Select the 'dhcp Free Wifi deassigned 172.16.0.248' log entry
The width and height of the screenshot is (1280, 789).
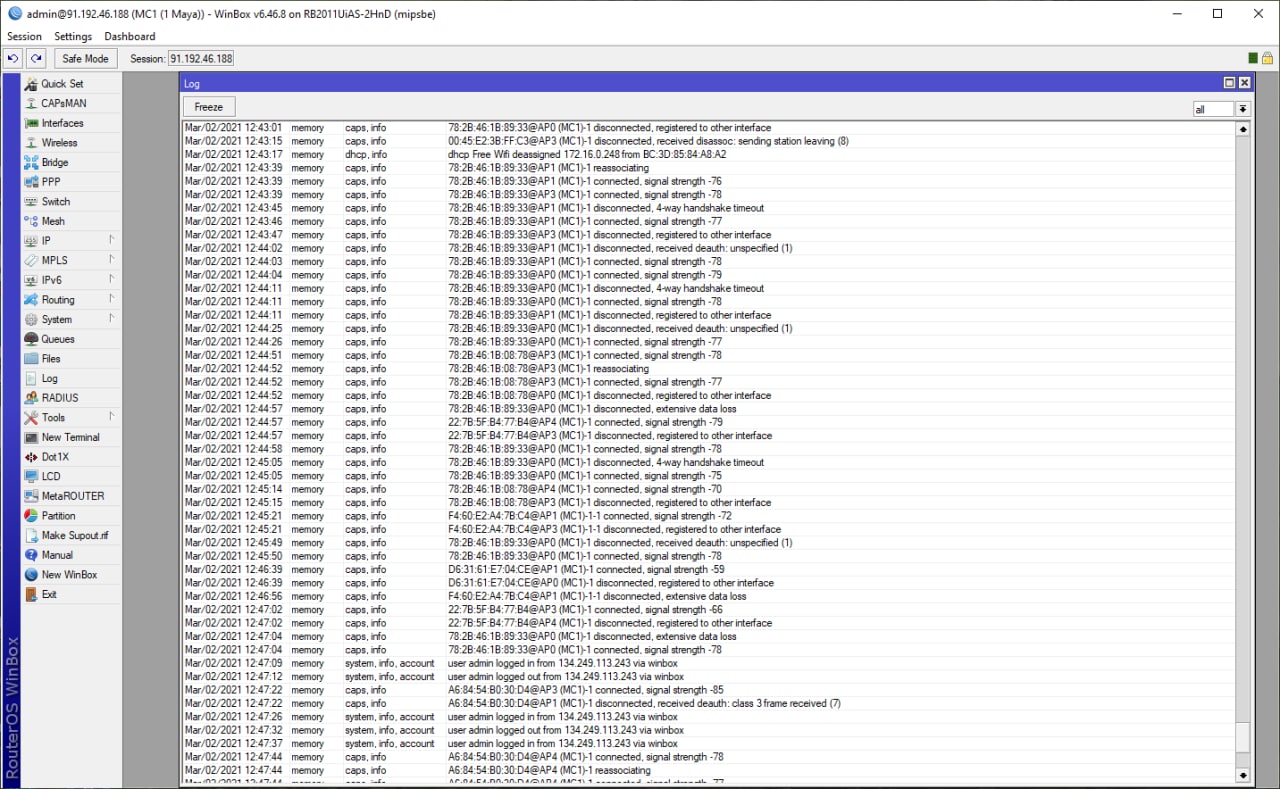[709, 155]
